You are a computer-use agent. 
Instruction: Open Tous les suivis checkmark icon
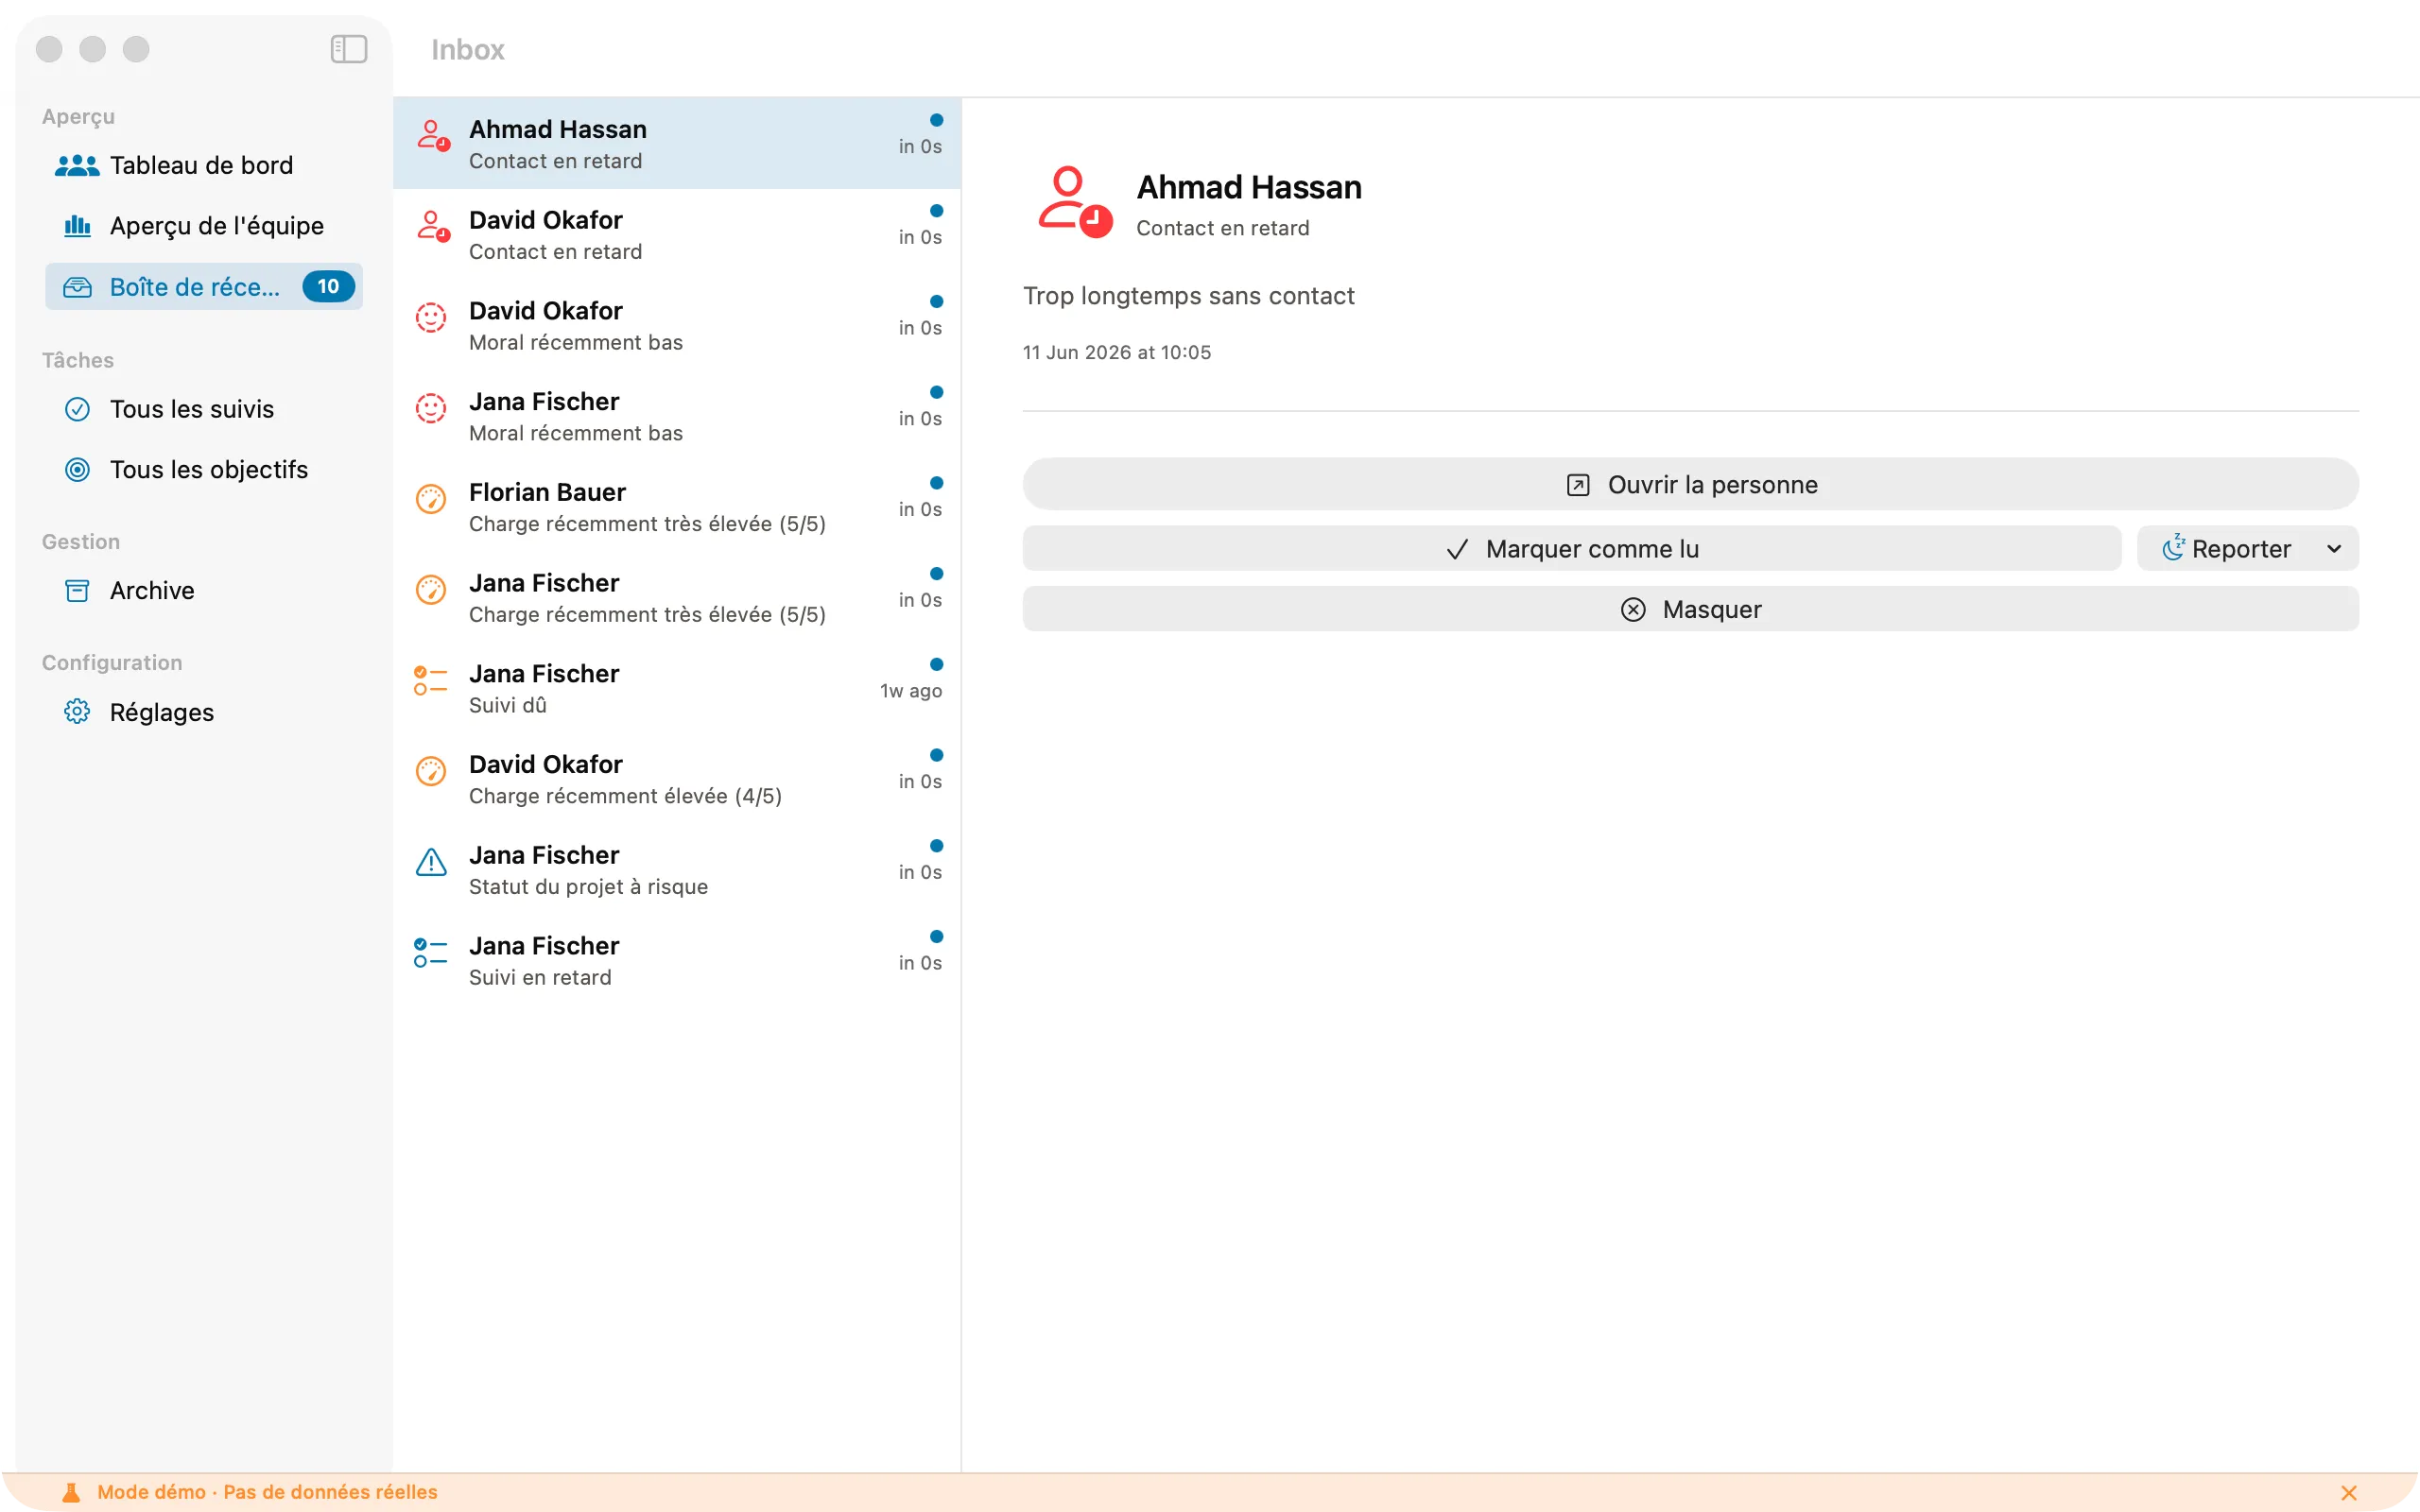click(77, 409)
